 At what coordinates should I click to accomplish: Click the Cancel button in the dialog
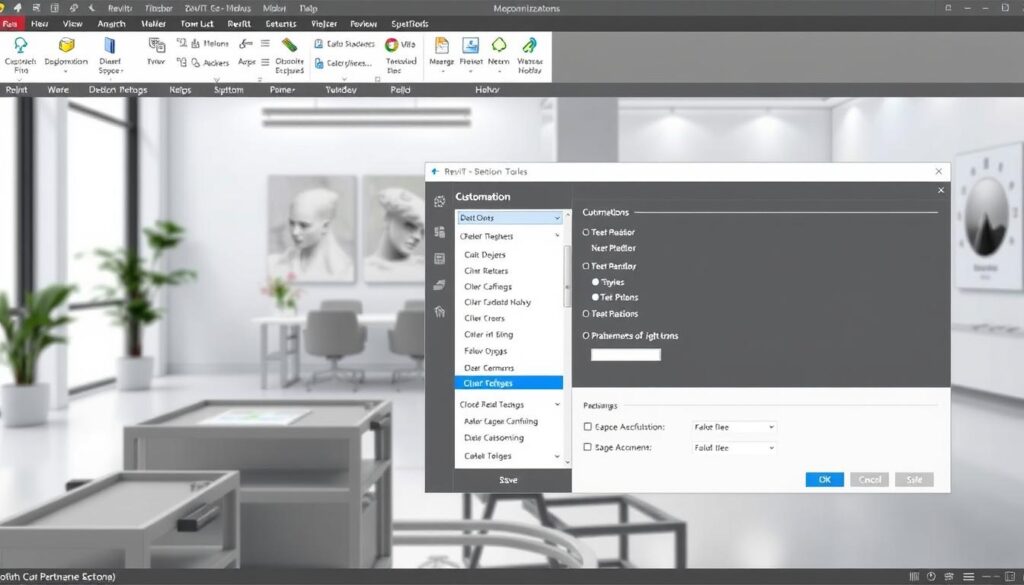869,480
